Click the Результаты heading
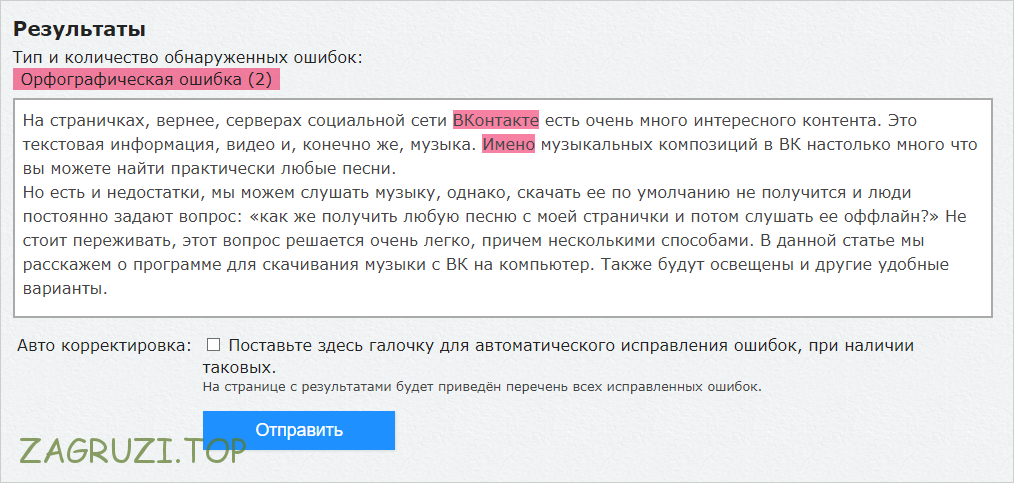 pos(79,28)
